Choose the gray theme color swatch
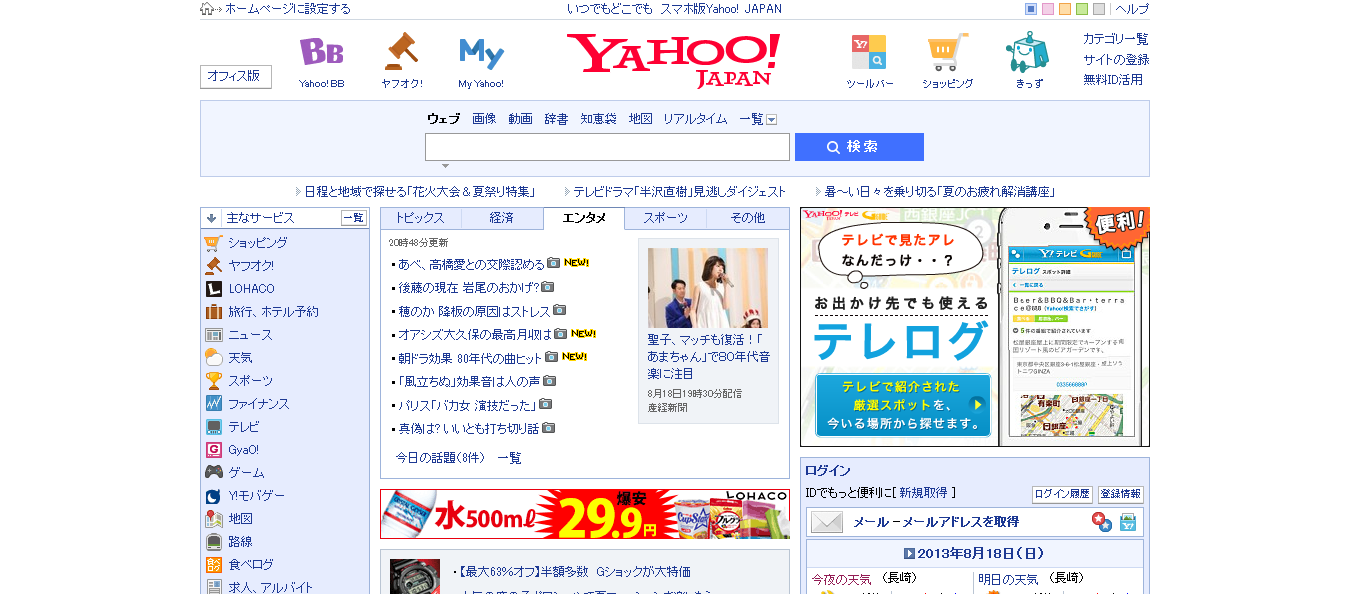 (x=1099, y=9)
